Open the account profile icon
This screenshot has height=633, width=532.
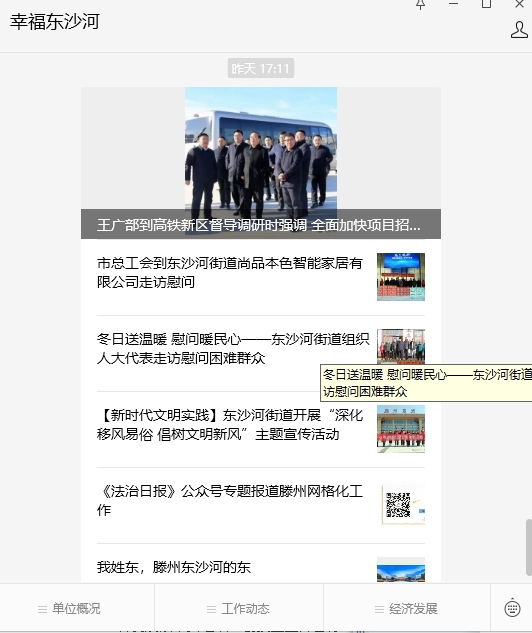[x=519, y=30]
